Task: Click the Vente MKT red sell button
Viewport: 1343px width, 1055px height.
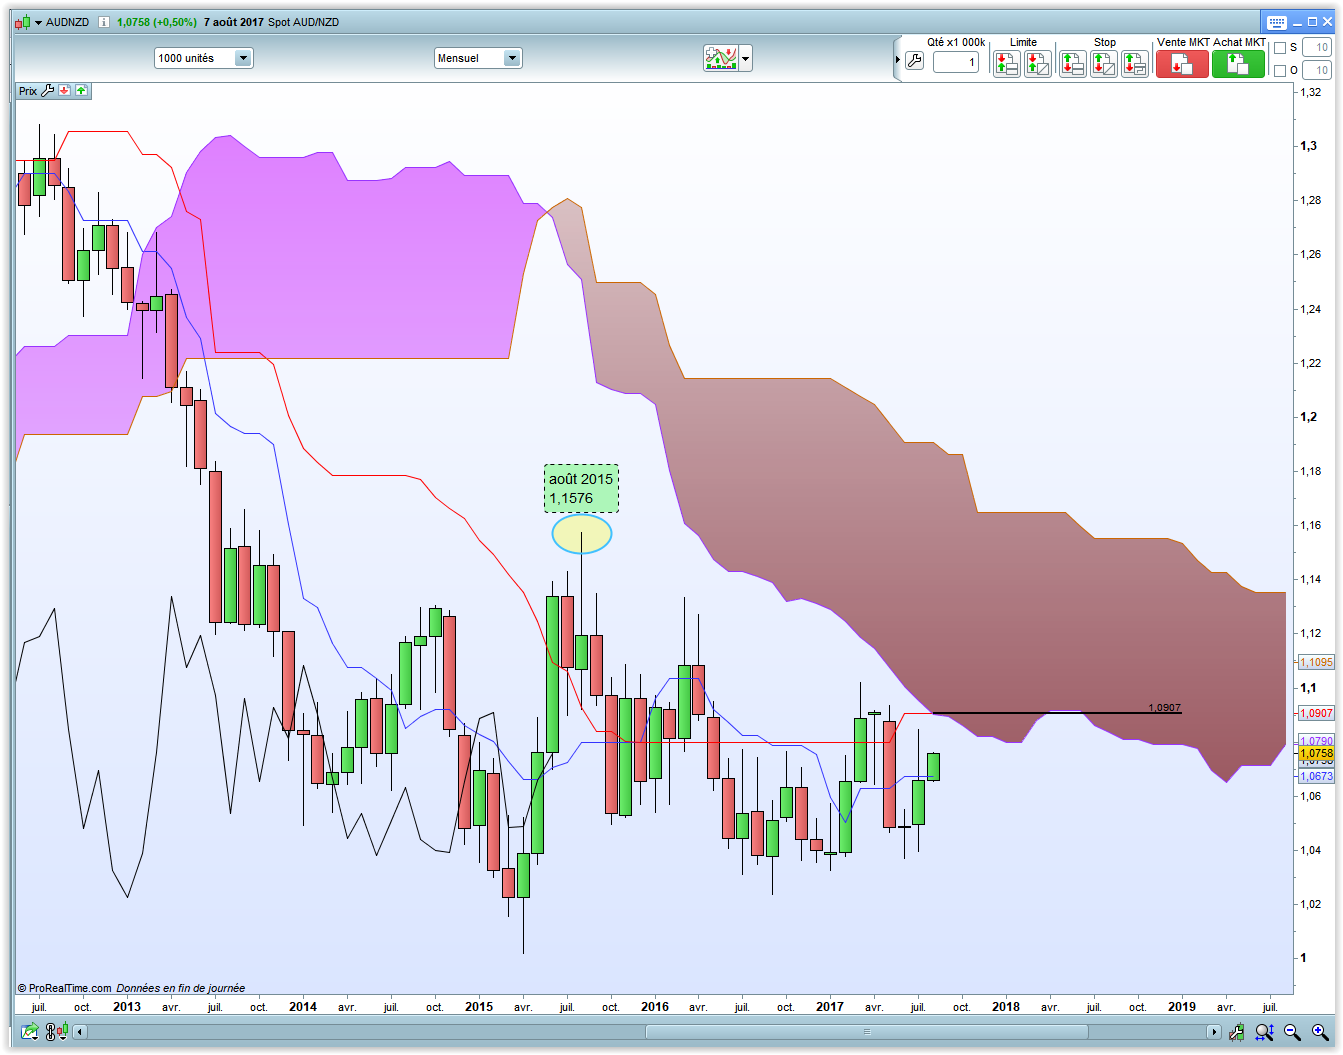Action: [x=1182, y=64]
